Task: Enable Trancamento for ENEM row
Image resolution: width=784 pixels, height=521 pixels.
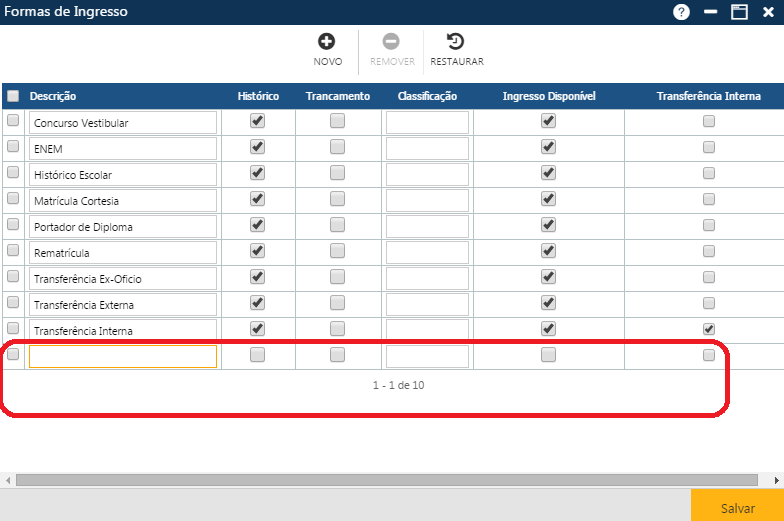Action: click(337, 147)
